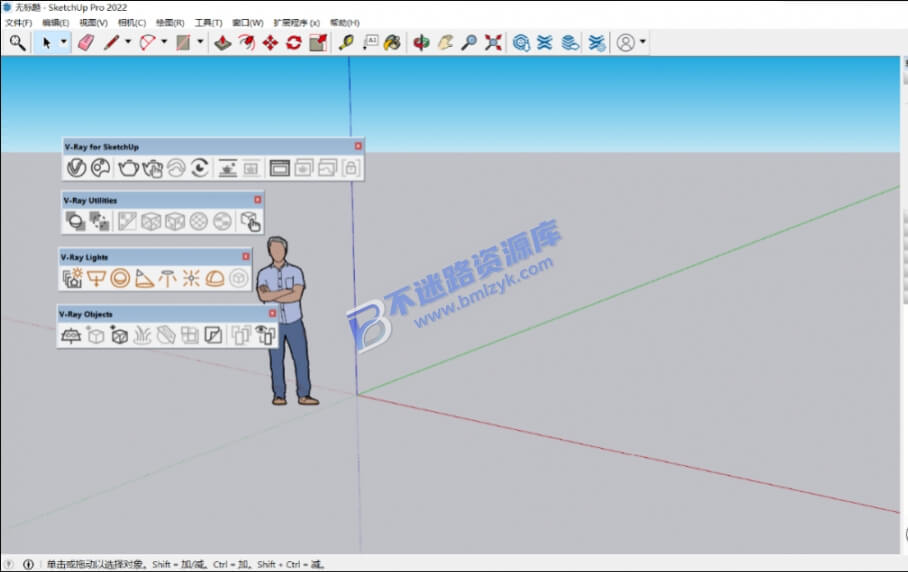Pick the pink Eraser tool
Screen dimensions: 908x572
[x=86, y=42]
